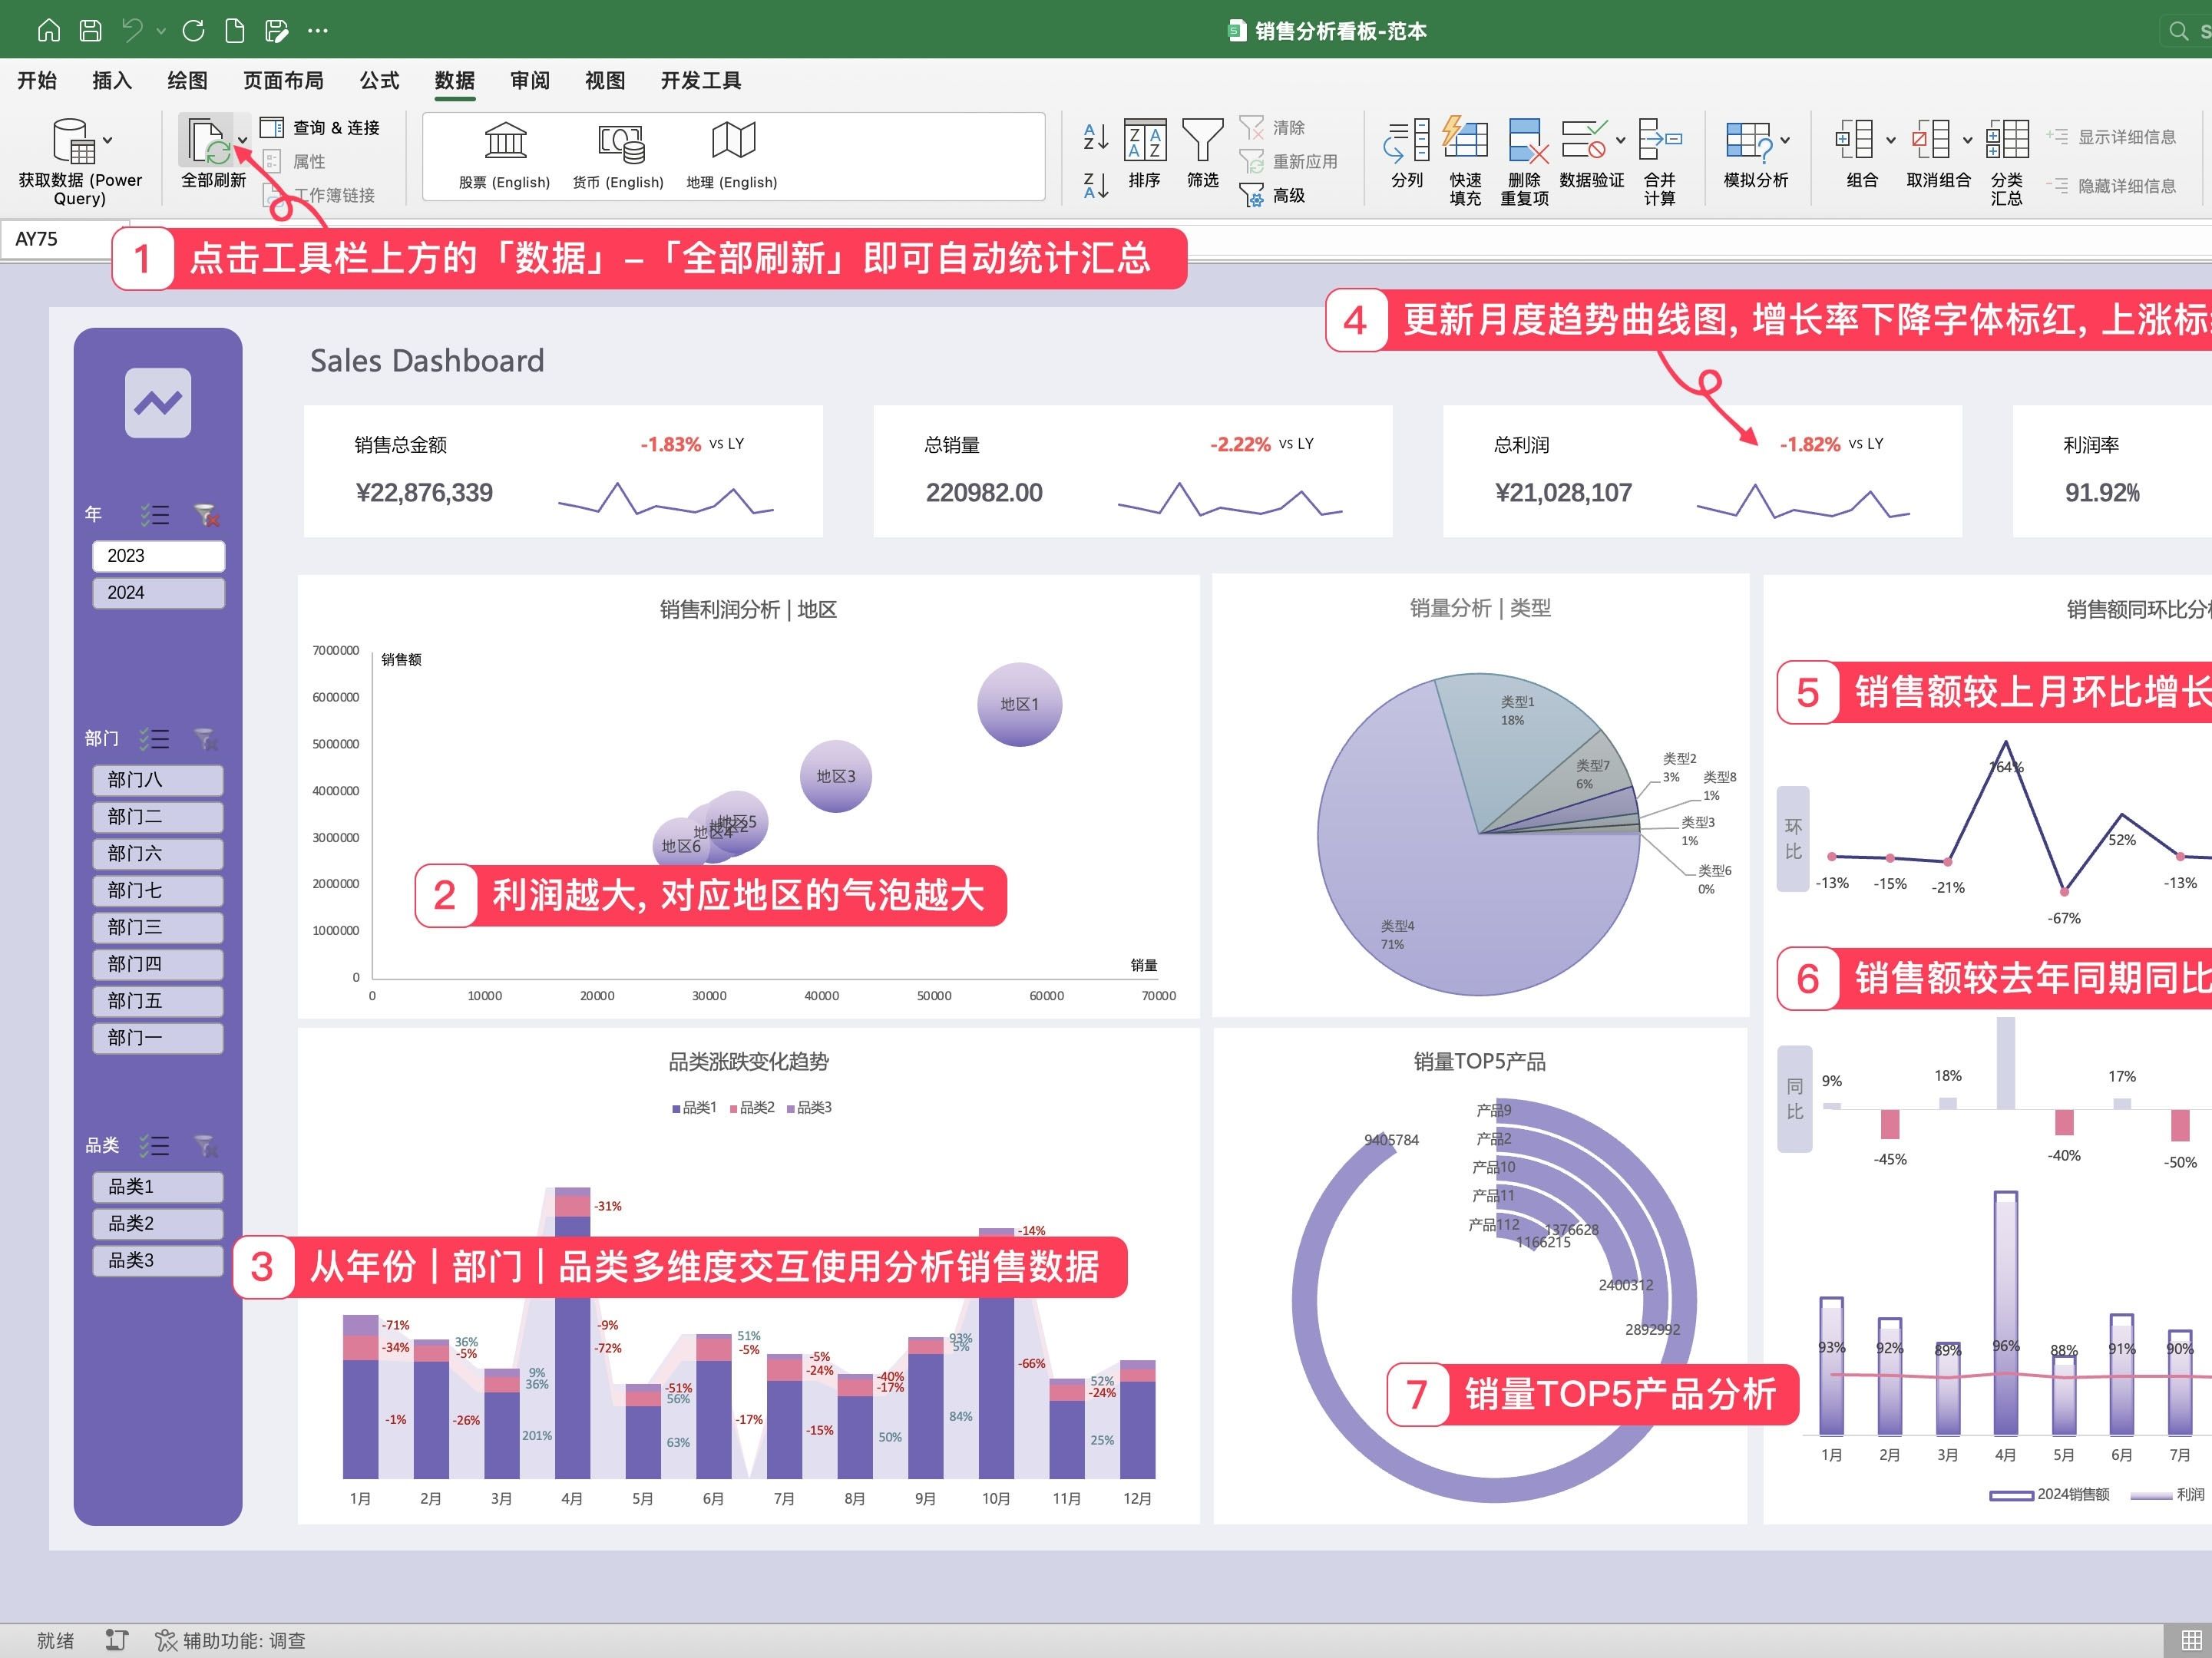Viewport: 2212px width, 1658px height.
Task: Sort descending Z to A icon
Action: pyautogui.click(x=1096, y=185)
